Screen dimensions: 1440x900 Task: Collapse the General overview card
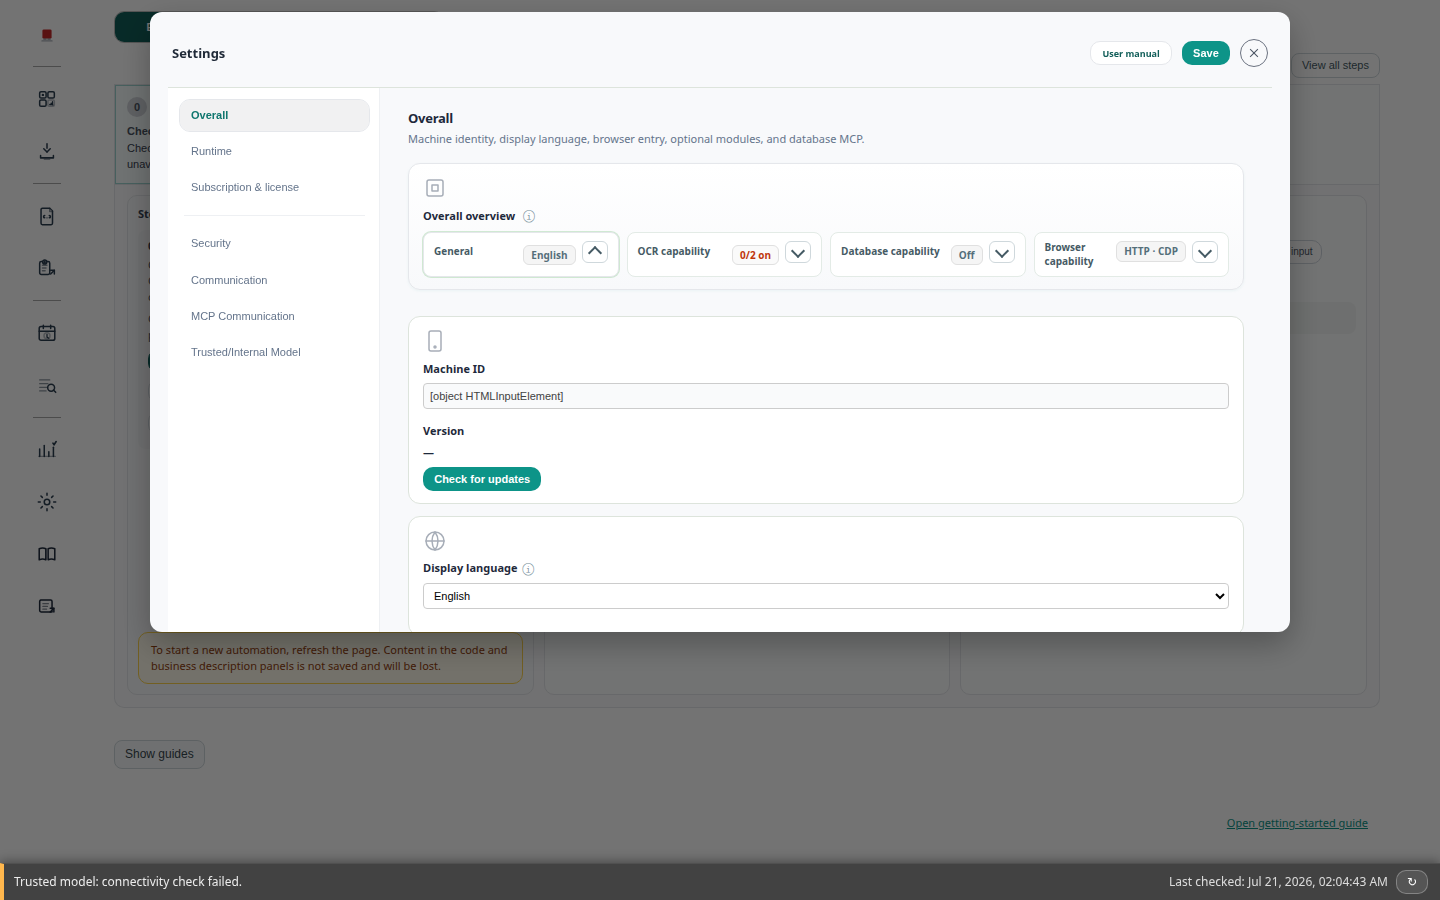595,251
